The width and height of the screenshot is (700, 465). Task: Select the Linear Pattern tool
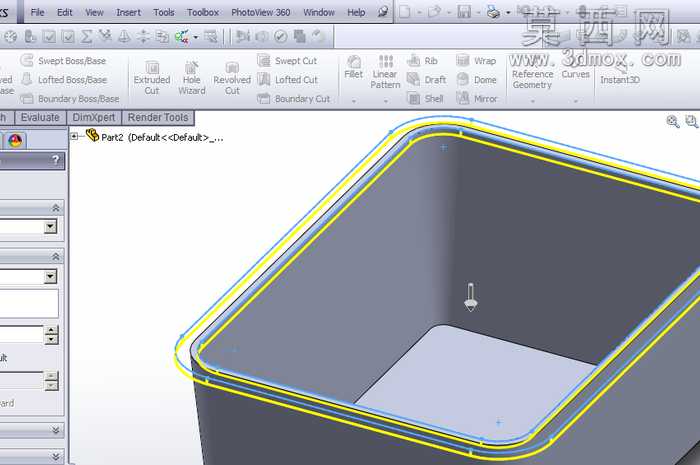385,72
